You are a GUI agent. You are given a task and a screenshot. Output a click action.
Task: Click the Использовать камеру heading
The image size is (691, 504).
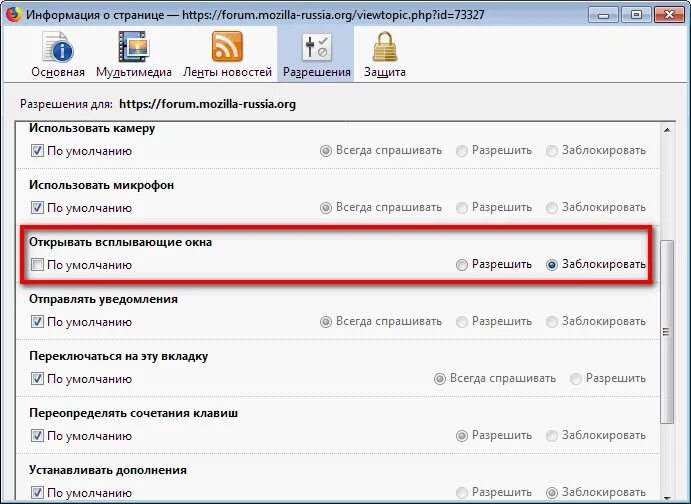[92, 128]
